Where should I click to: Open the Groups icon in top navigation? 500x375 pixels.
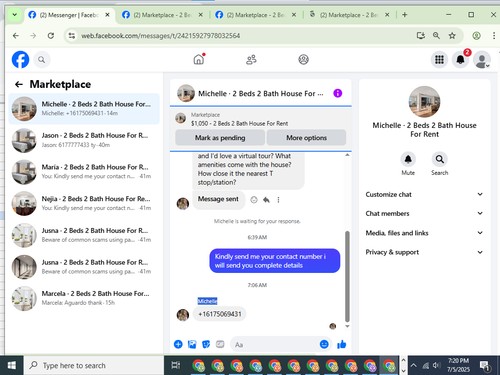tap(303, 60)
